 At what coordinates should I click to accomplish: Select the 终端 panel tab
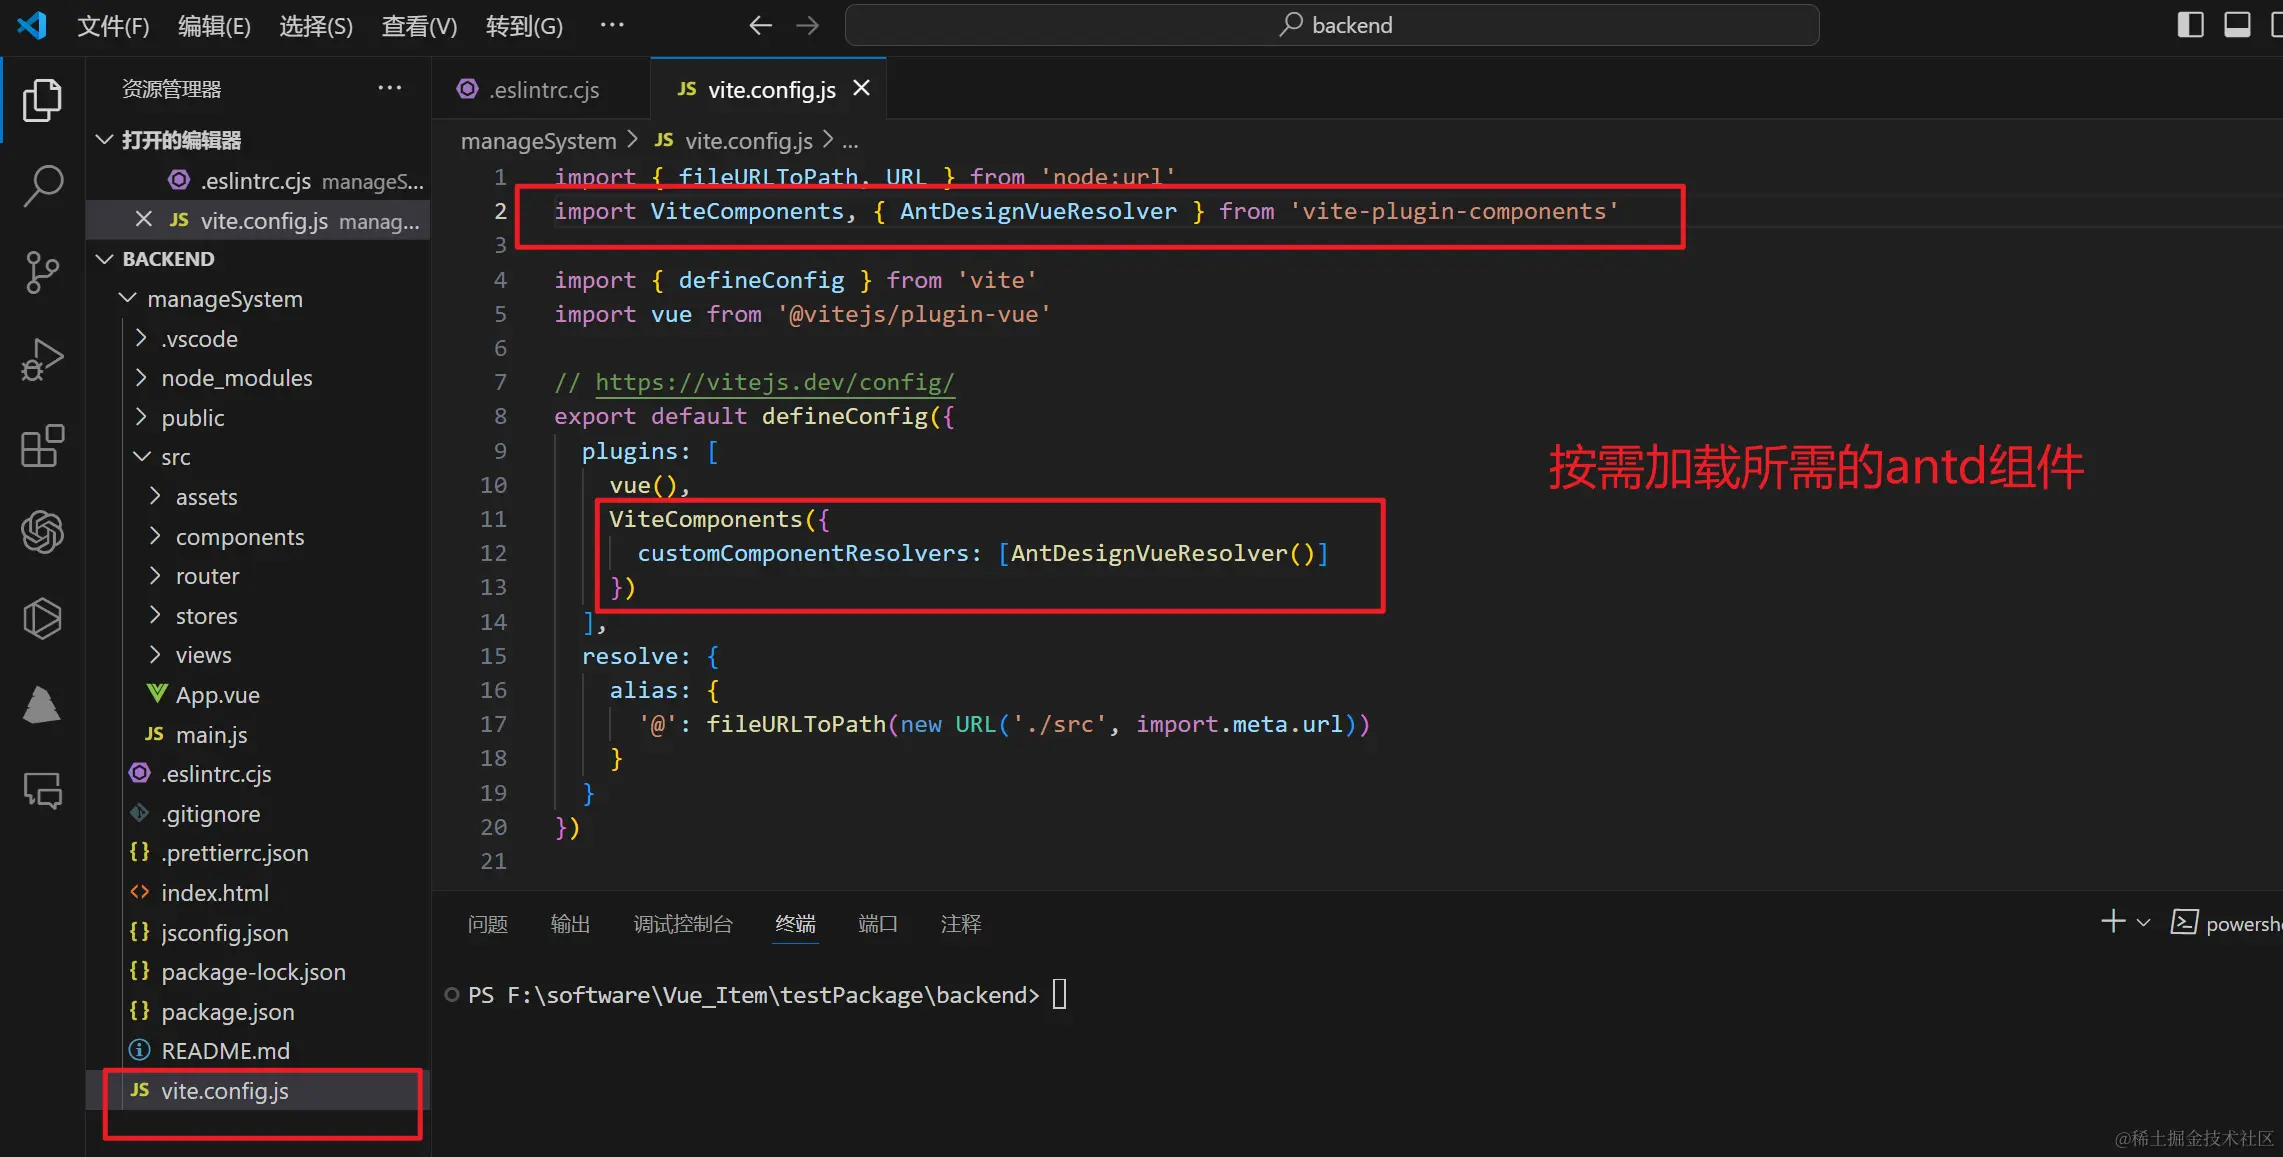point(795,924)
